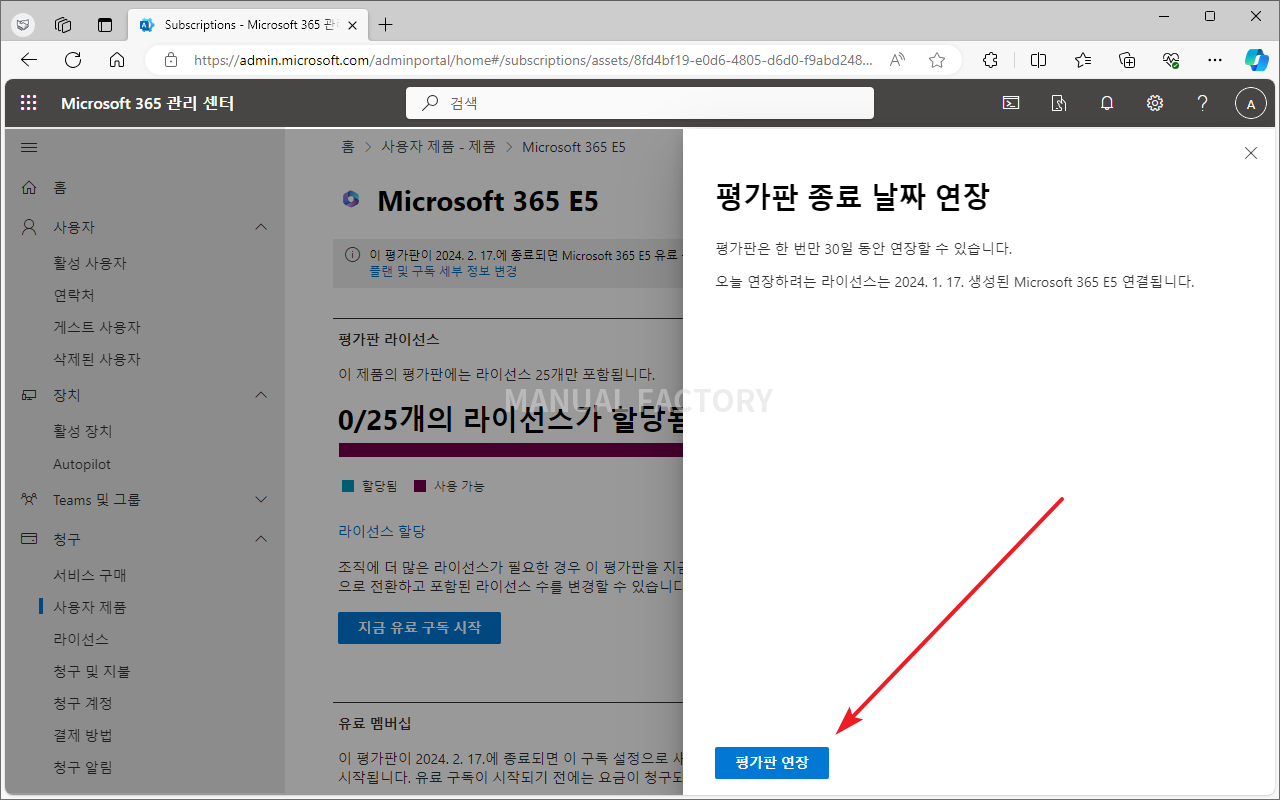The height and width of the screenshot is (800, 1280).
Task: Toggle split screen icon
Action: (1039, 60)
